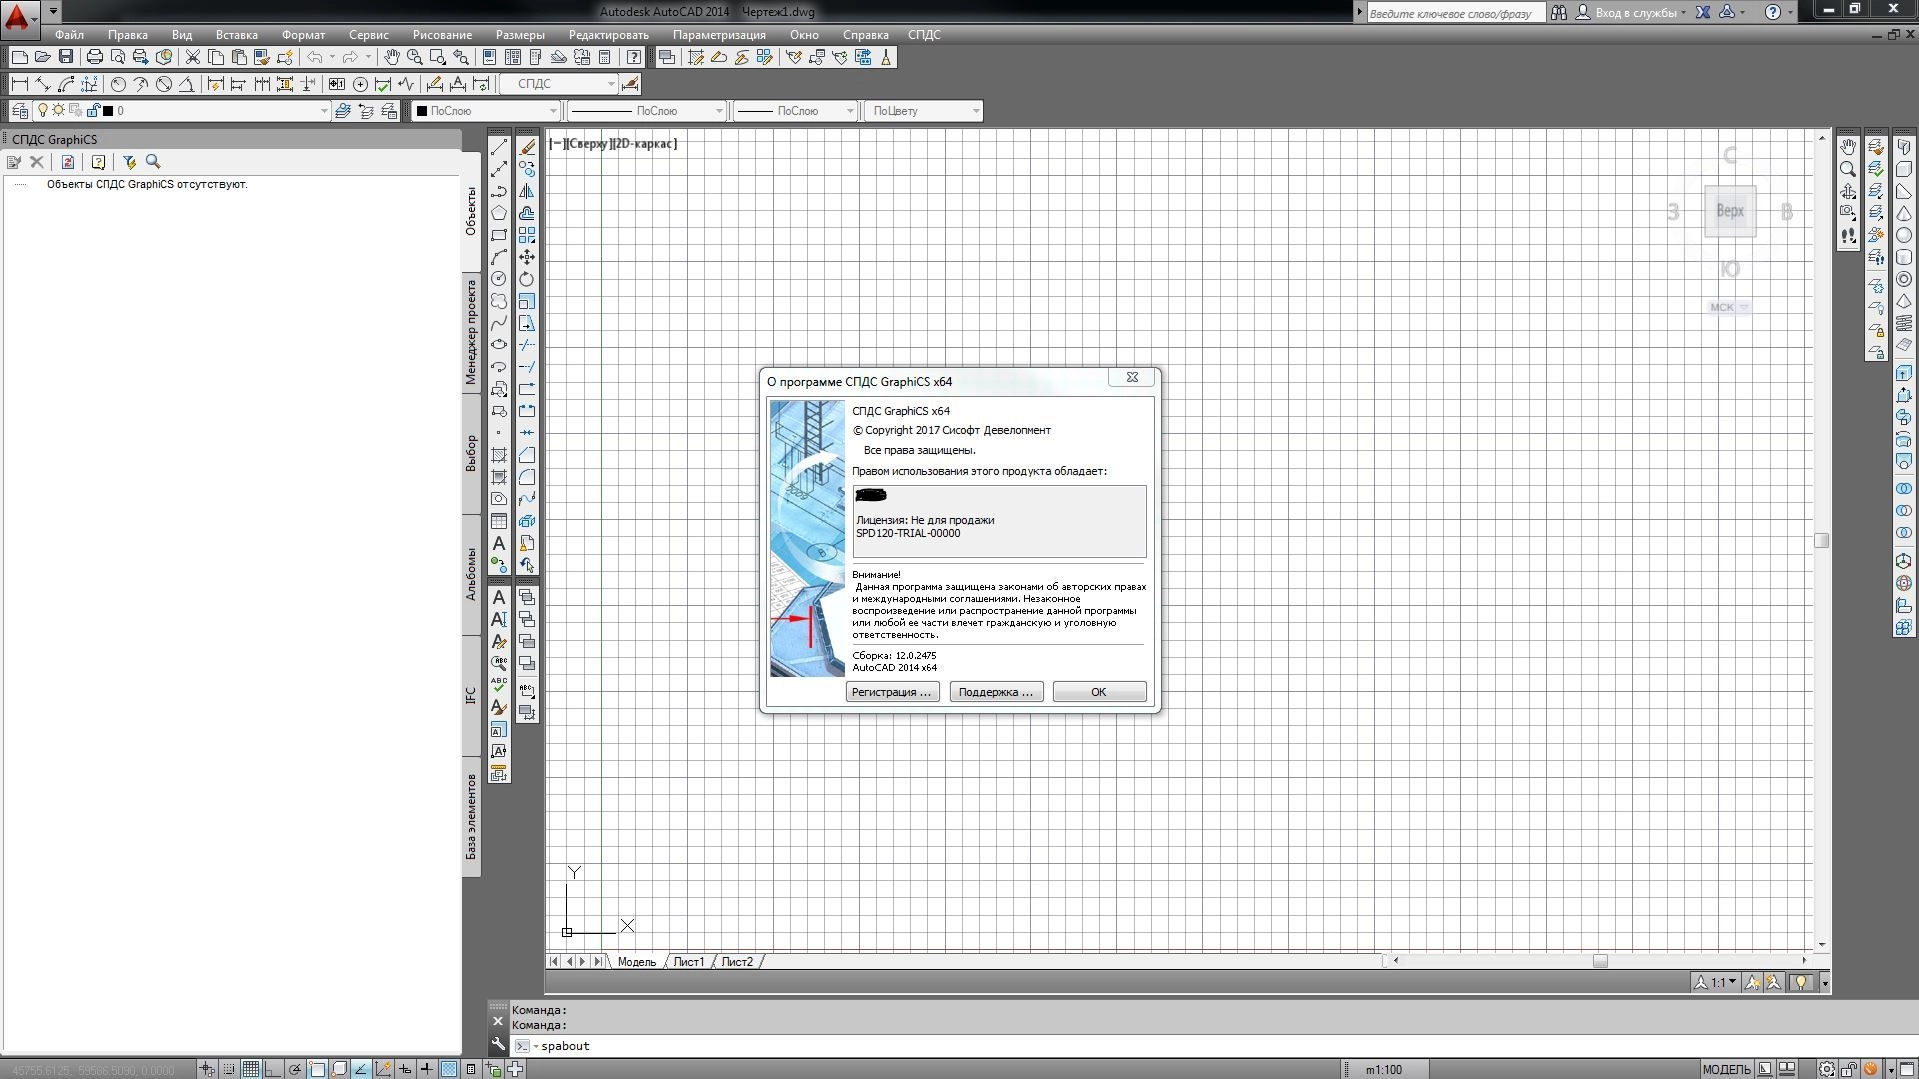Click the Поддержка ... button
This screenshot has height=1079, width=1919.
click(x=996, y=692)
